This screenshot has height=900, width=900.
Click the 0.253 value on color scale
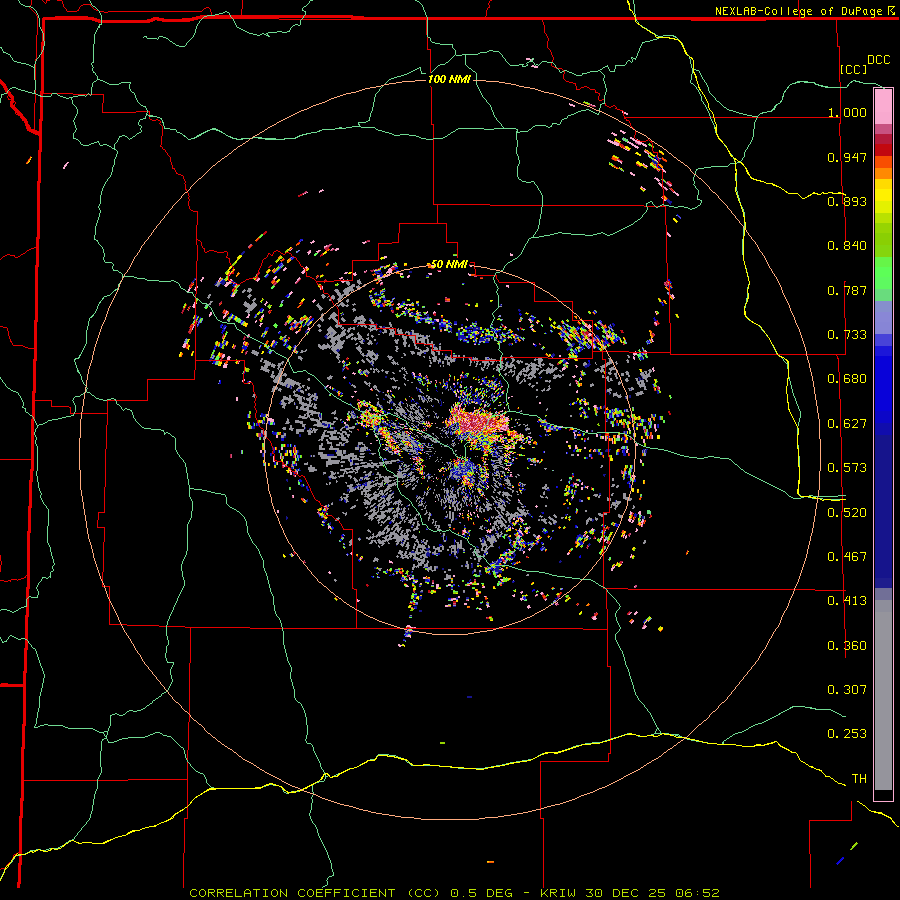[x=847, y=734]
